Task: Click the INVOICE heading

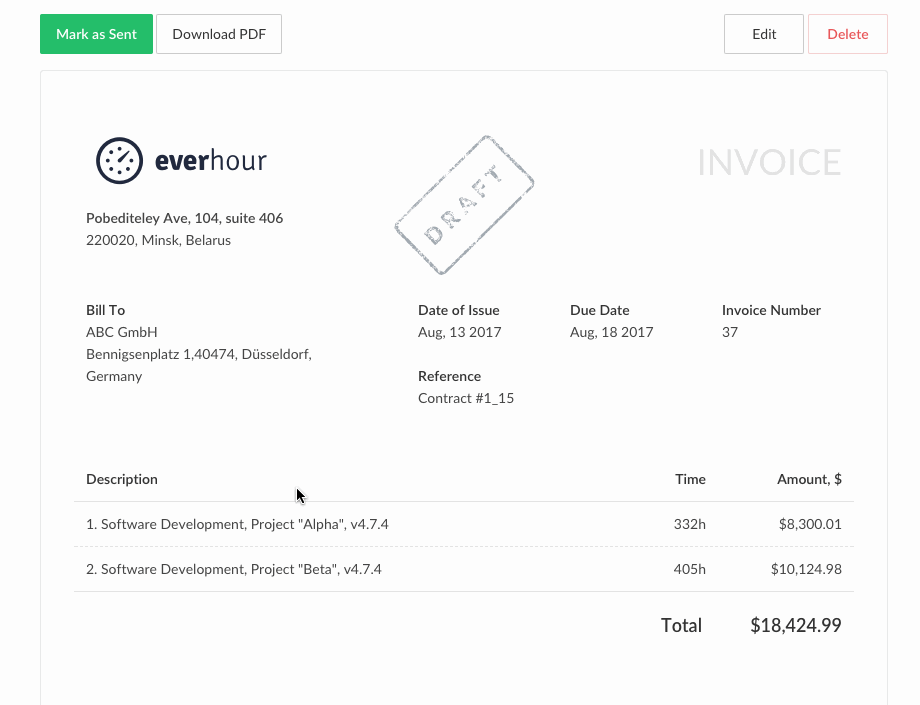Action: (x=769, y=162)
